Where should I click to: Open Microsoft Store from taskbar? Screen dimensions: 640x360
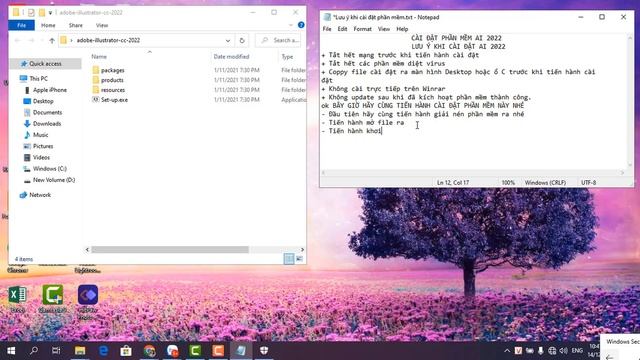(126, 351)
